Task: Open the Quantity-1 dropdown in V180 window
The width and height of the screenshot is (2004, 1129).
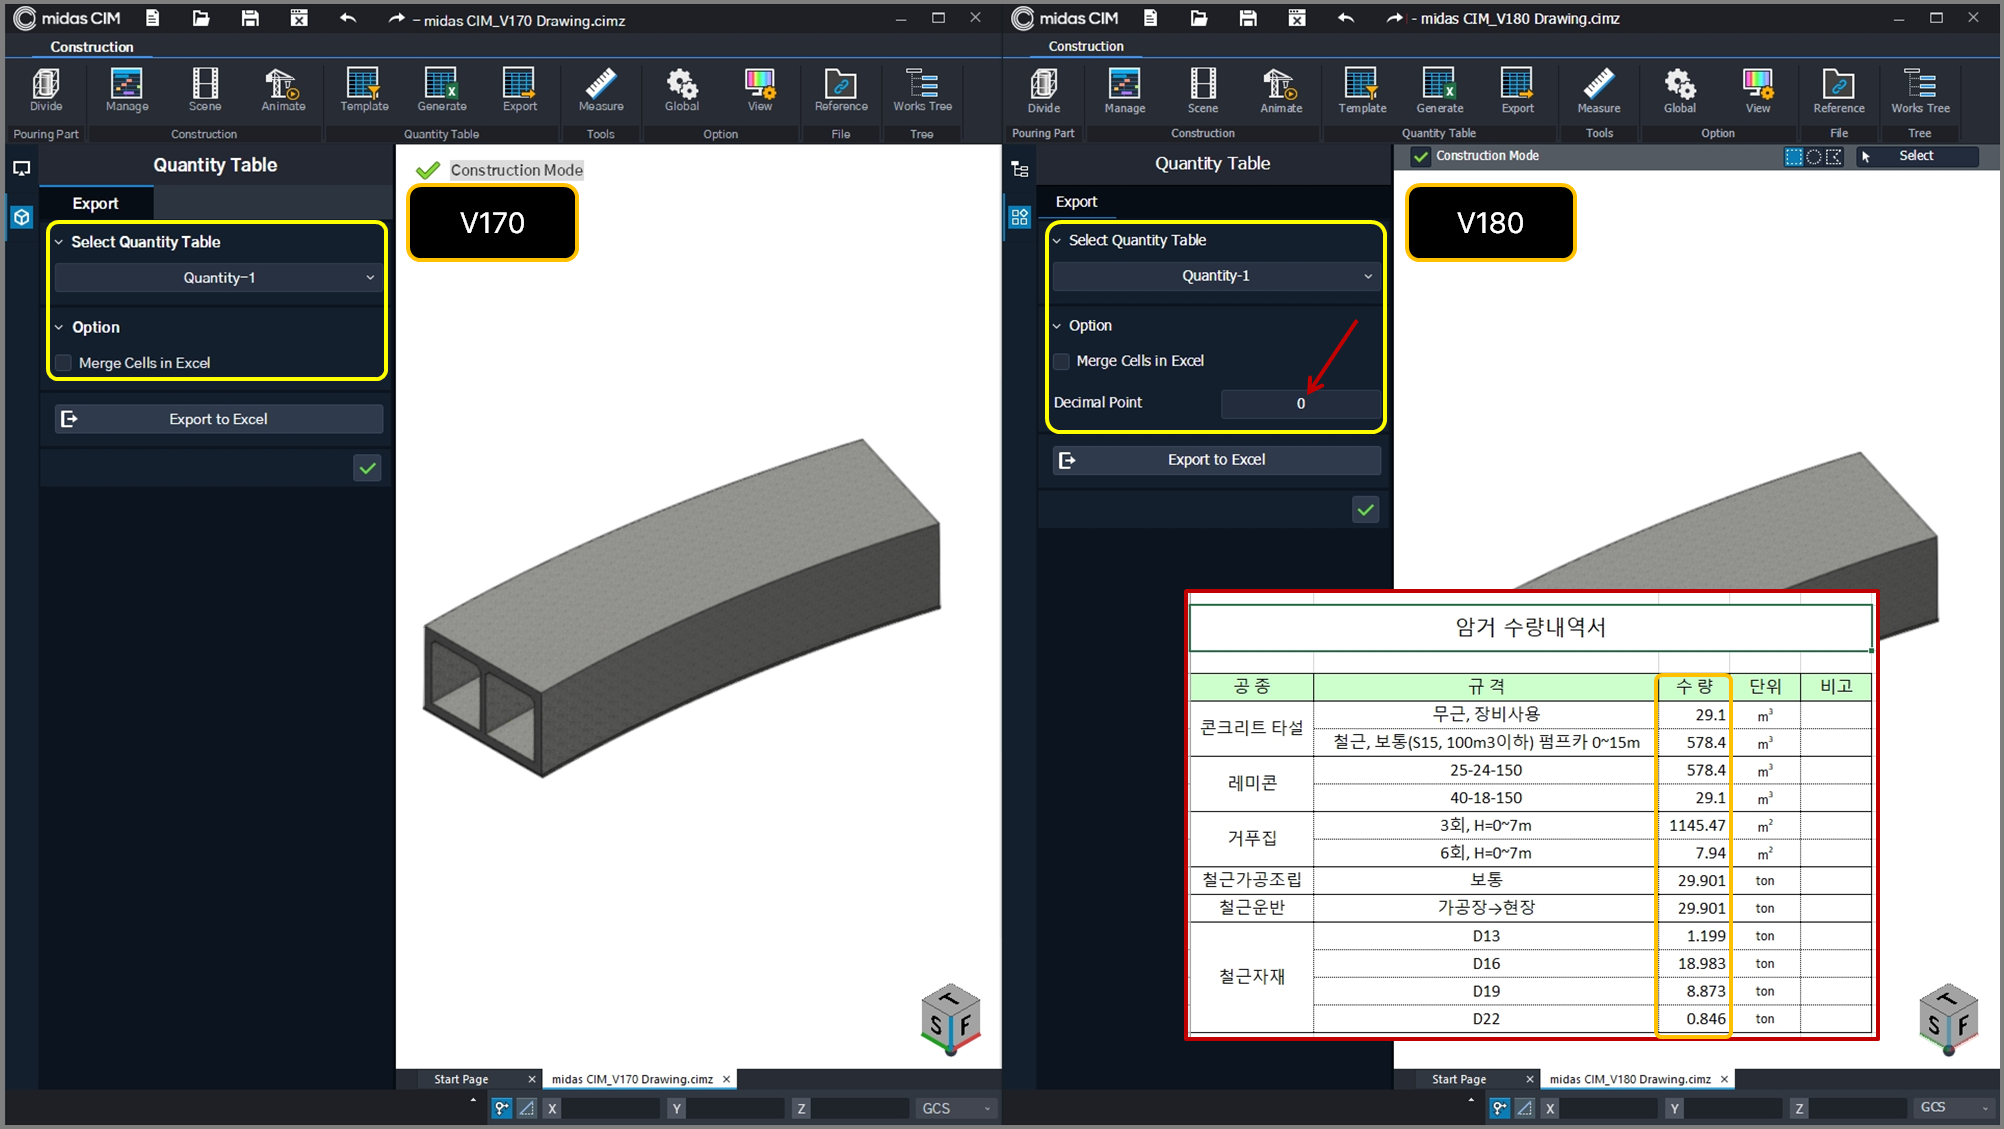Action: [x=1216, y=276]
